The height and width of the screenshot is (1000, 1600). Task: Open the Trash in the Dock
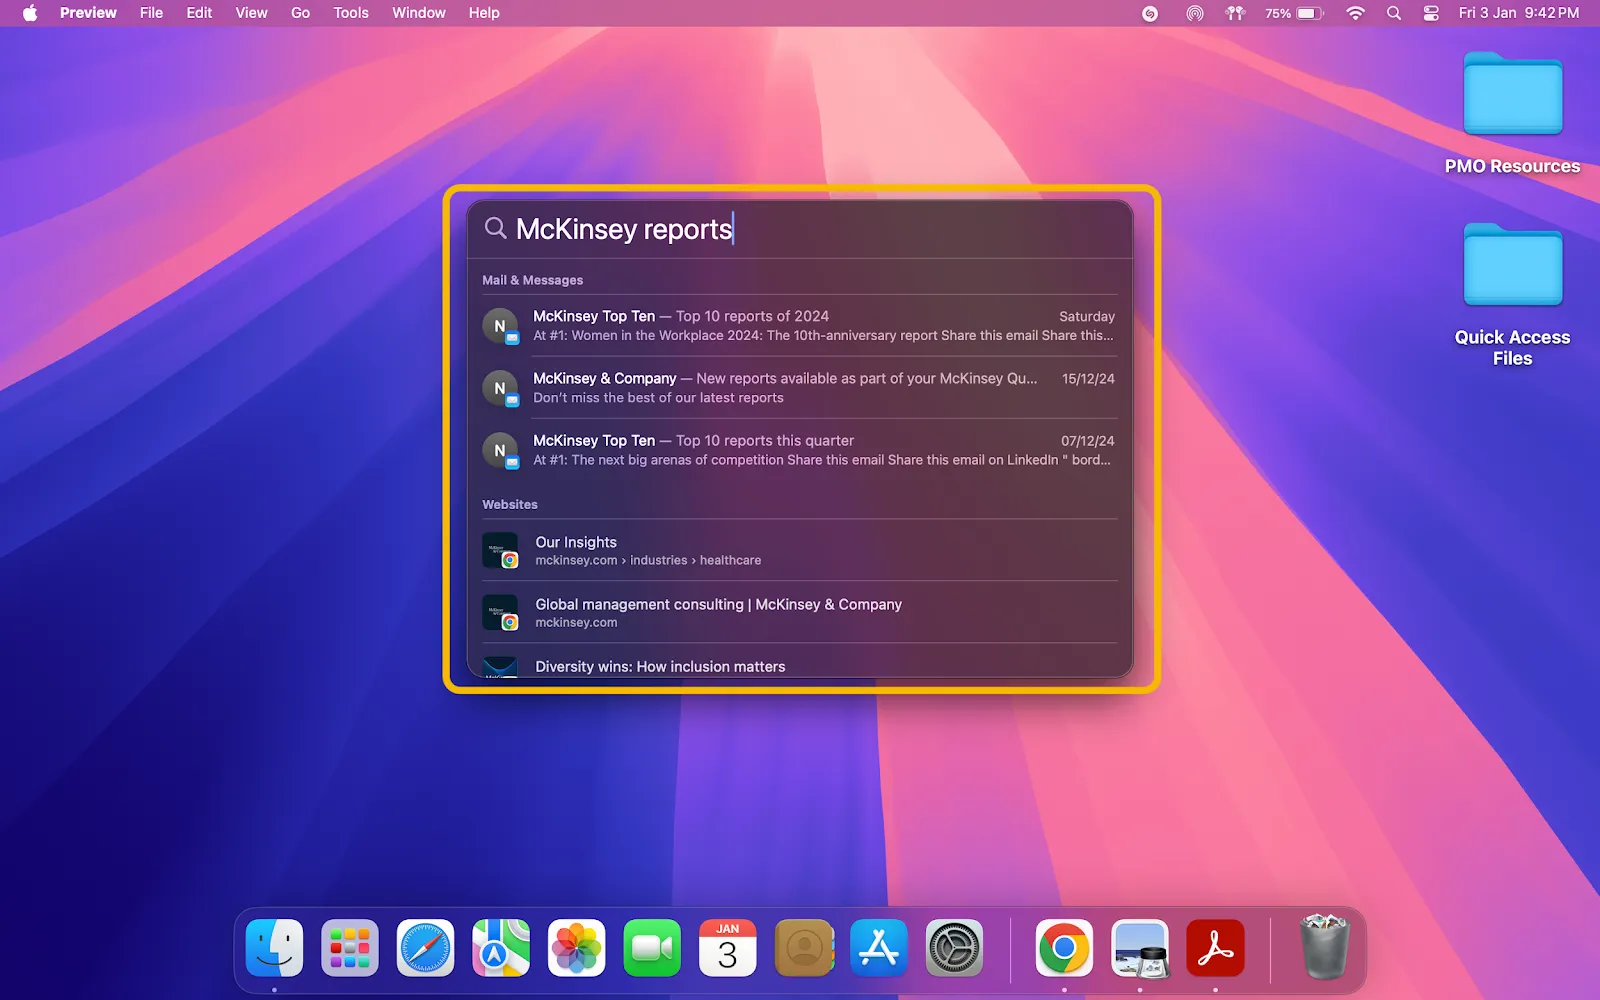click(1324, 947)
